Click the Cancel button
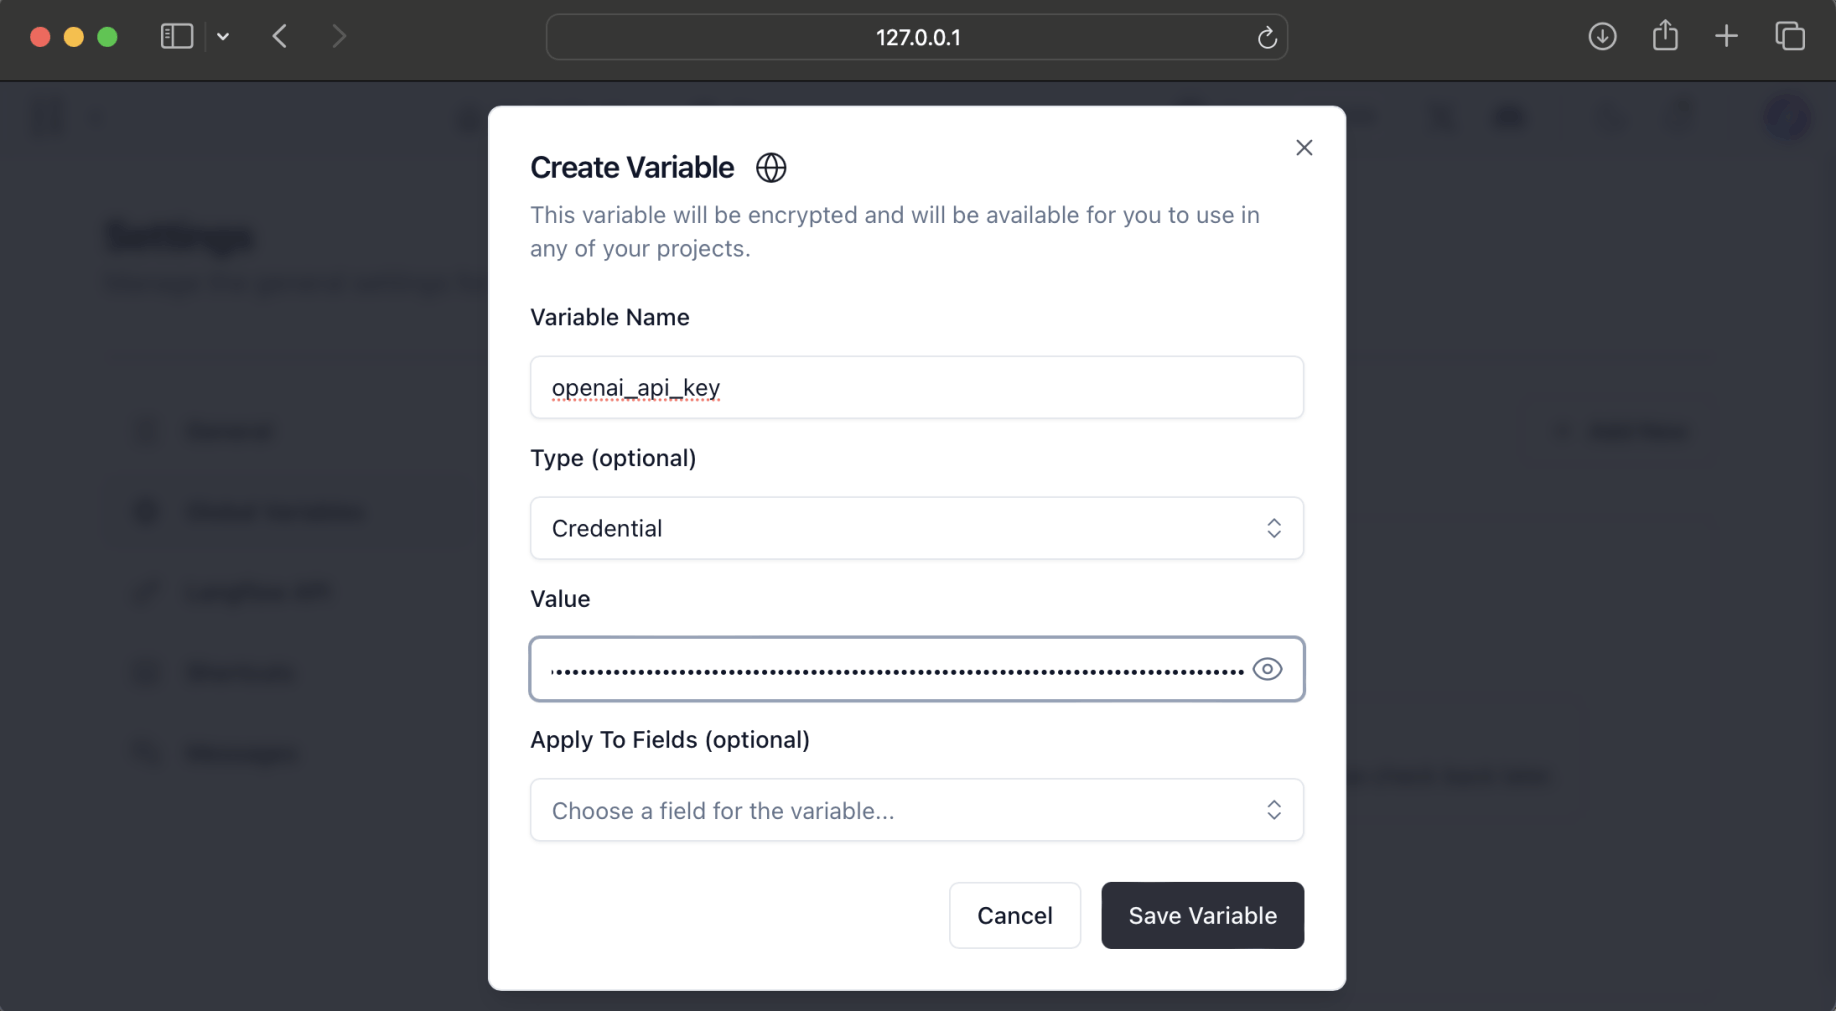Screen dimensions: 1836x1011 click(1014, 915)
